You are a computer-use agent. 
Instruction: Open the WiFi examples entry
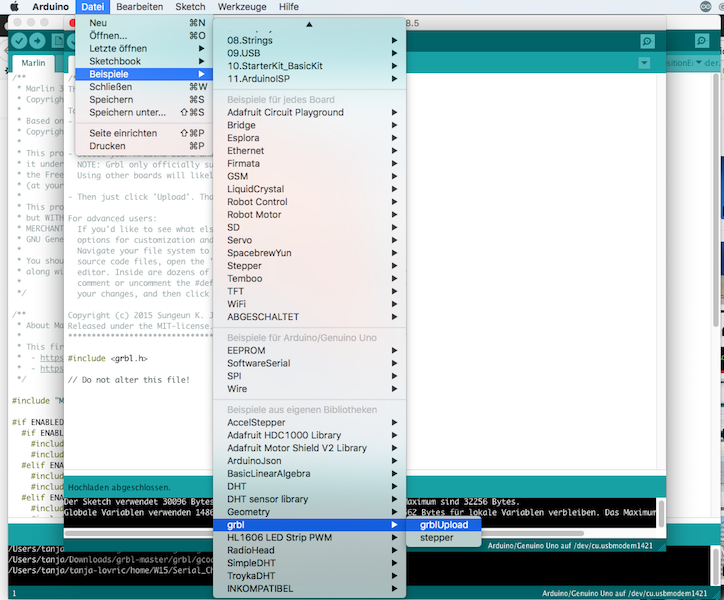click(x=309, y=304)
